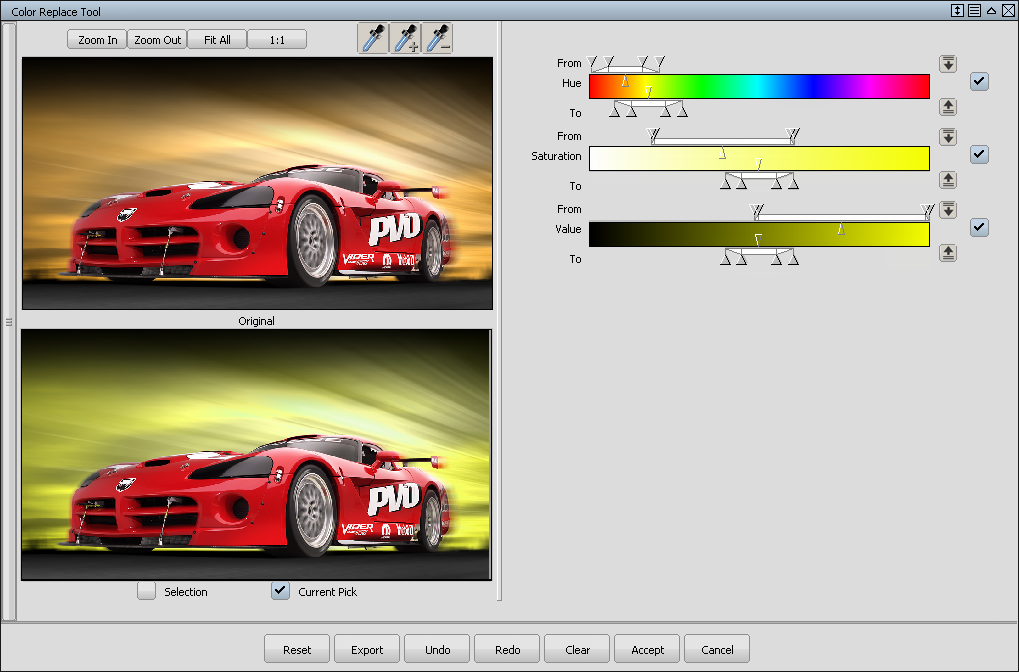Disable the Saturation checkbox
This screenshot has width=1019, height=672.
click(979, 154)
